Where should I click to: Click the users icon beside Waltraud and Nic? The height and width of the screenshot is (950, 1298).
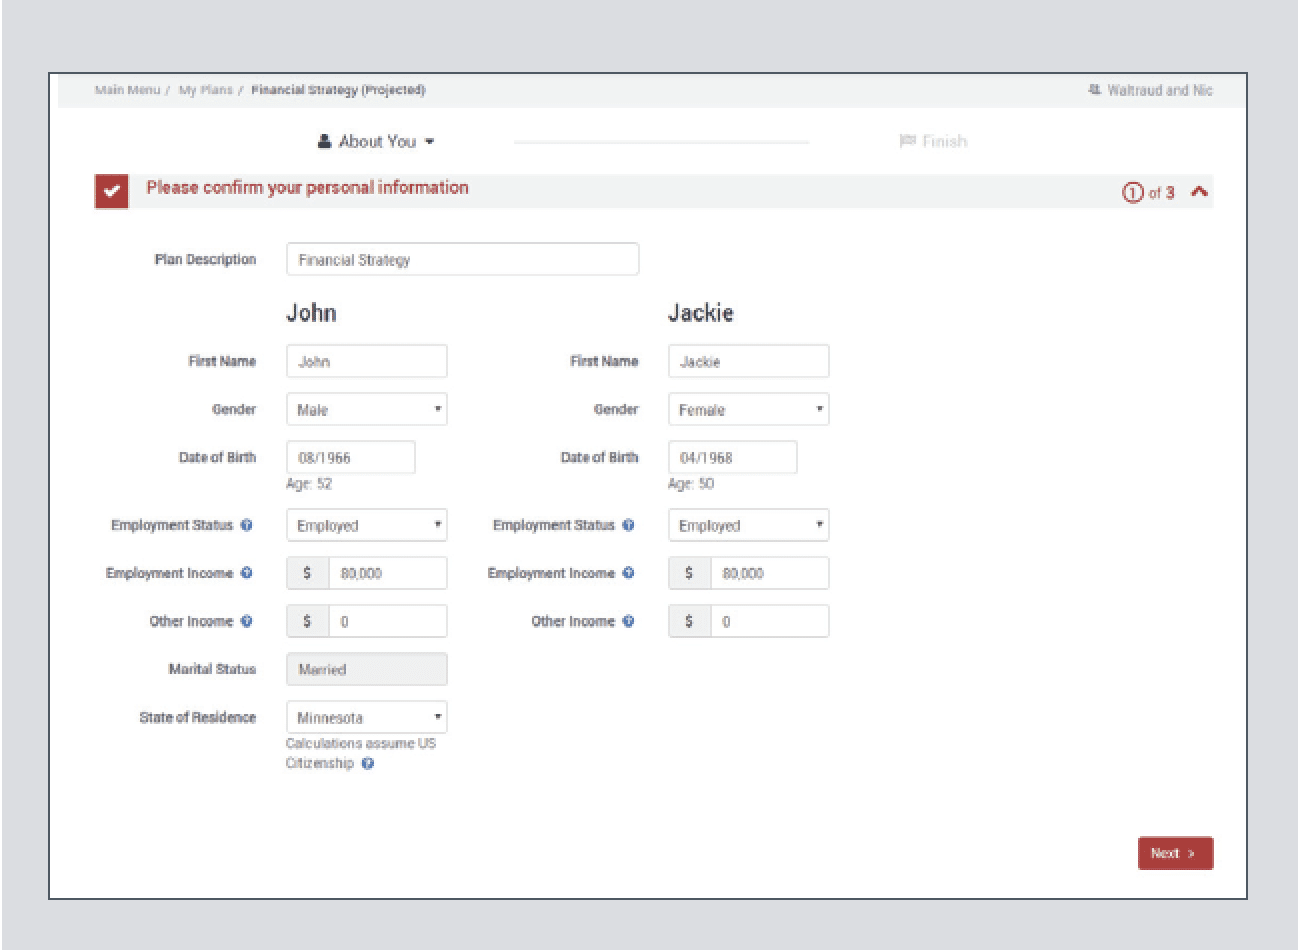pyautogui.click(x=1094, y=90)
